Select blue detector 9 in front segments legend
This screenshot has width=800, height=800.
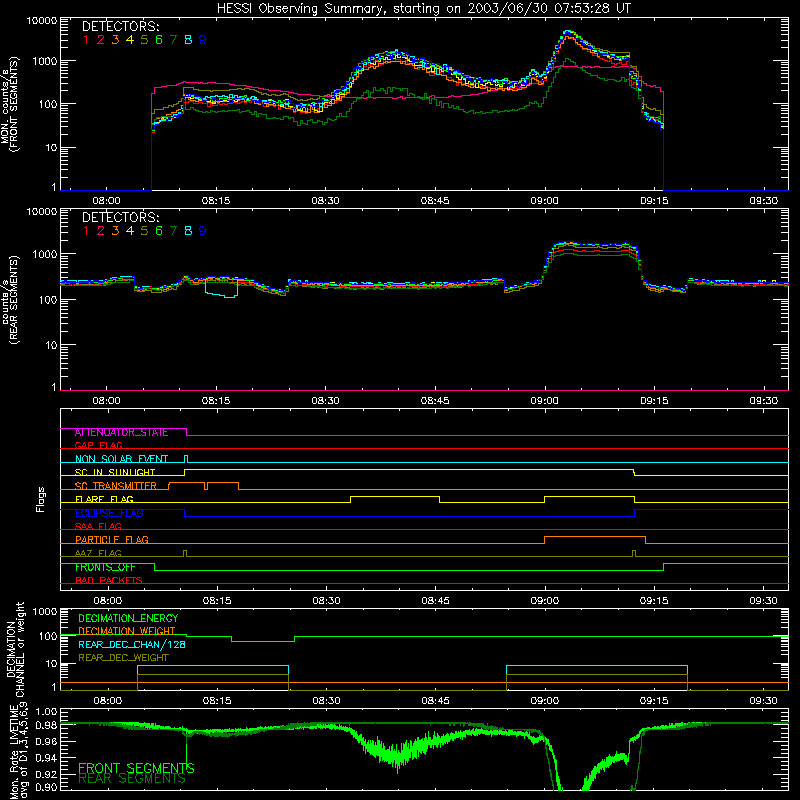(203, 40)
